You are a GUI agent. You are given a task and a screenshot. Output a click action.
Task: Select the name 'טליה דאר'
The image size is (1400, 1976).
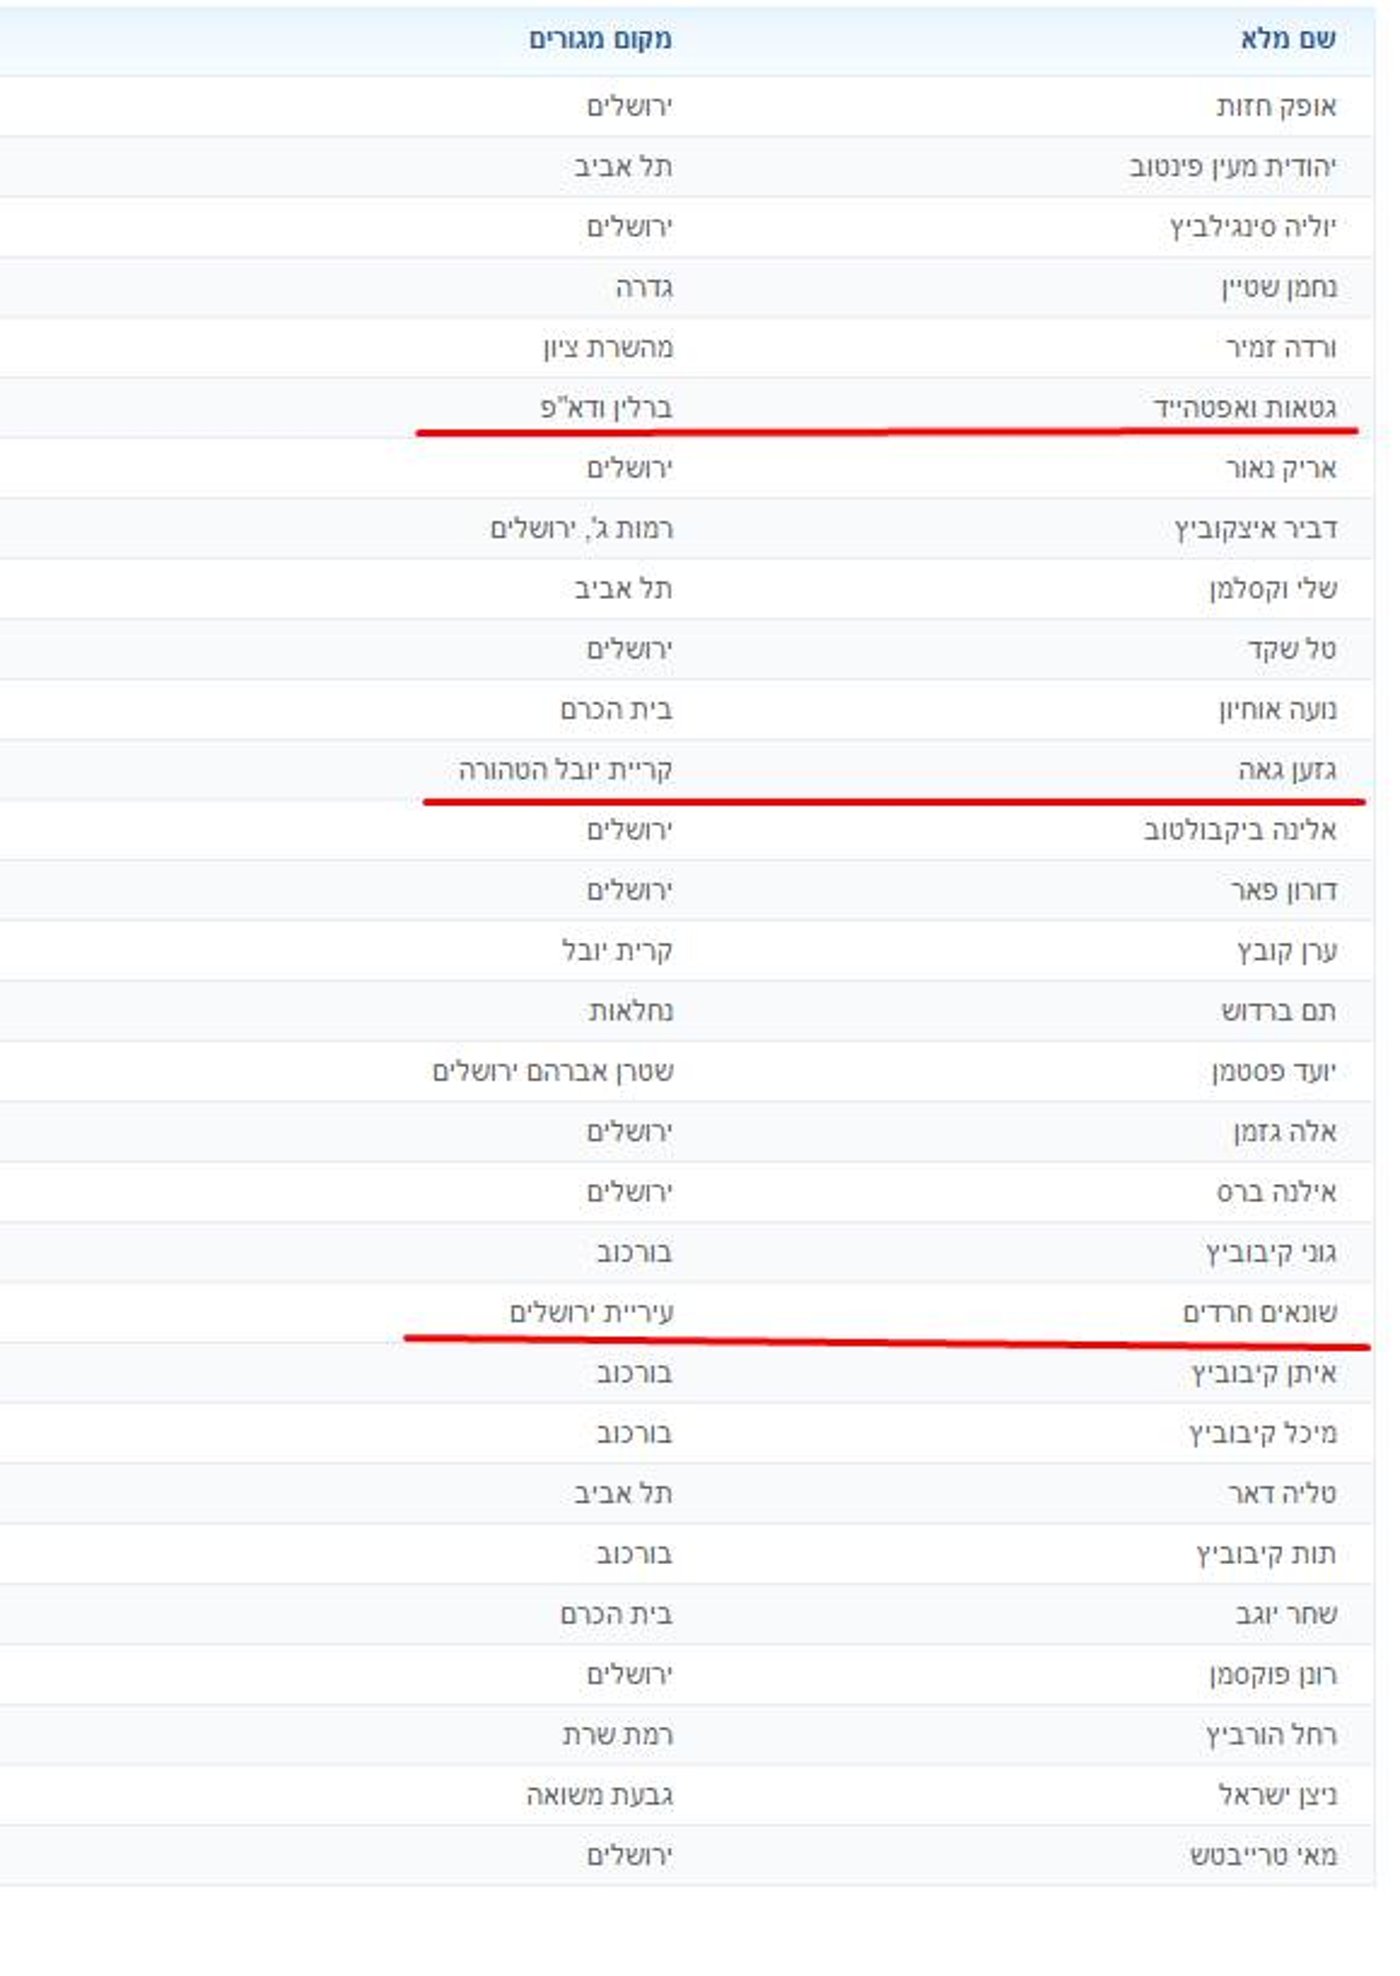[1282, 1493]
